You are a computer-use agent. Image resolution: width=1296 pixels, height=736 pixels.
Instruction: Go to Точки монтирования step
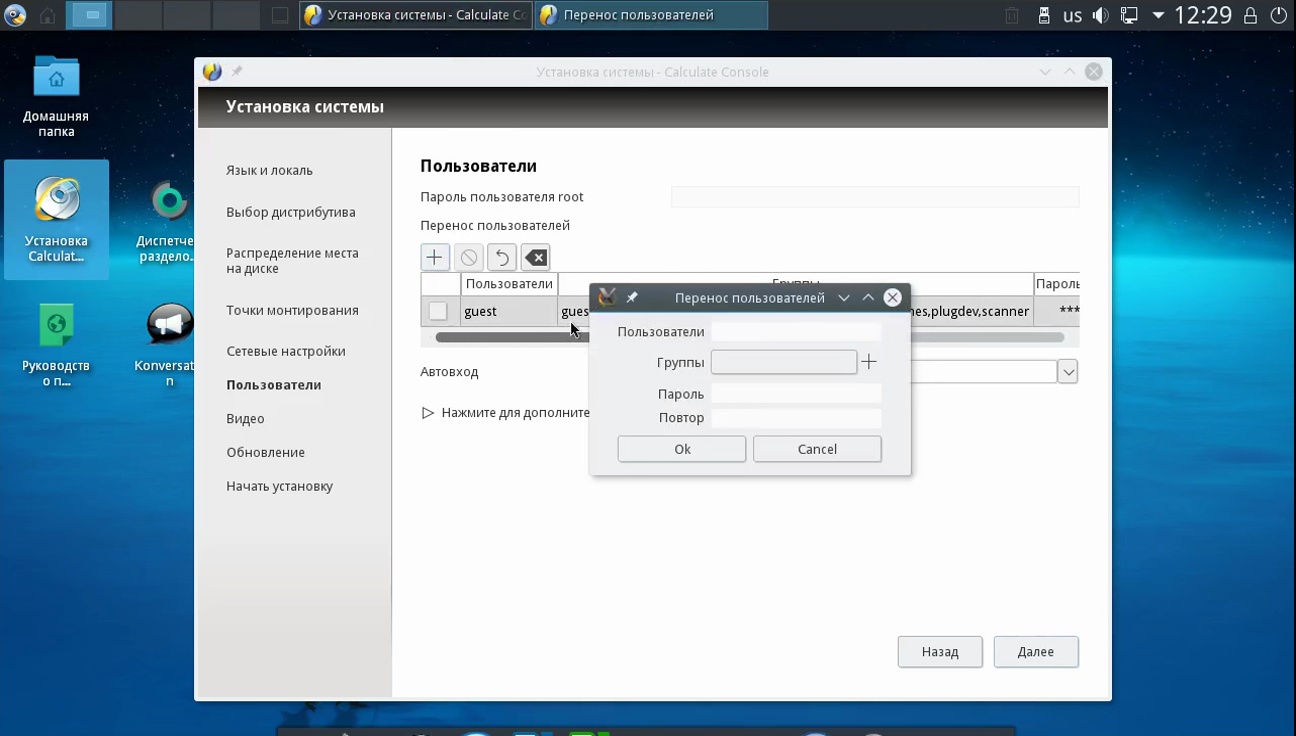(292, 310)
